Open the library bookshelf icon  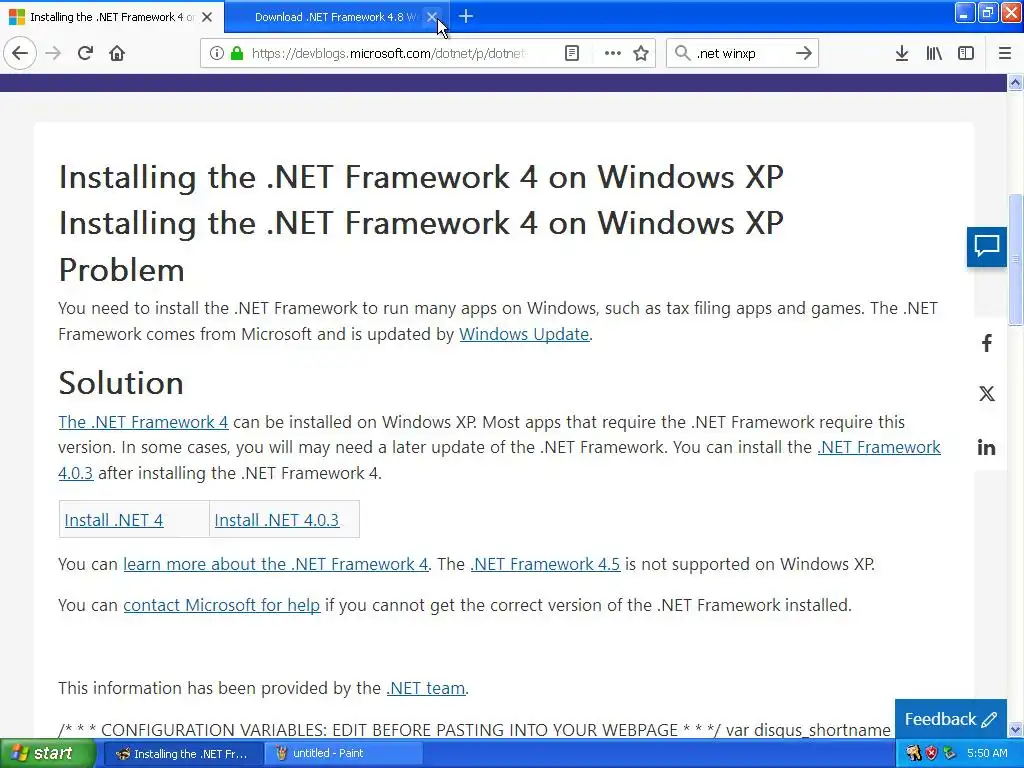(934, 53)
